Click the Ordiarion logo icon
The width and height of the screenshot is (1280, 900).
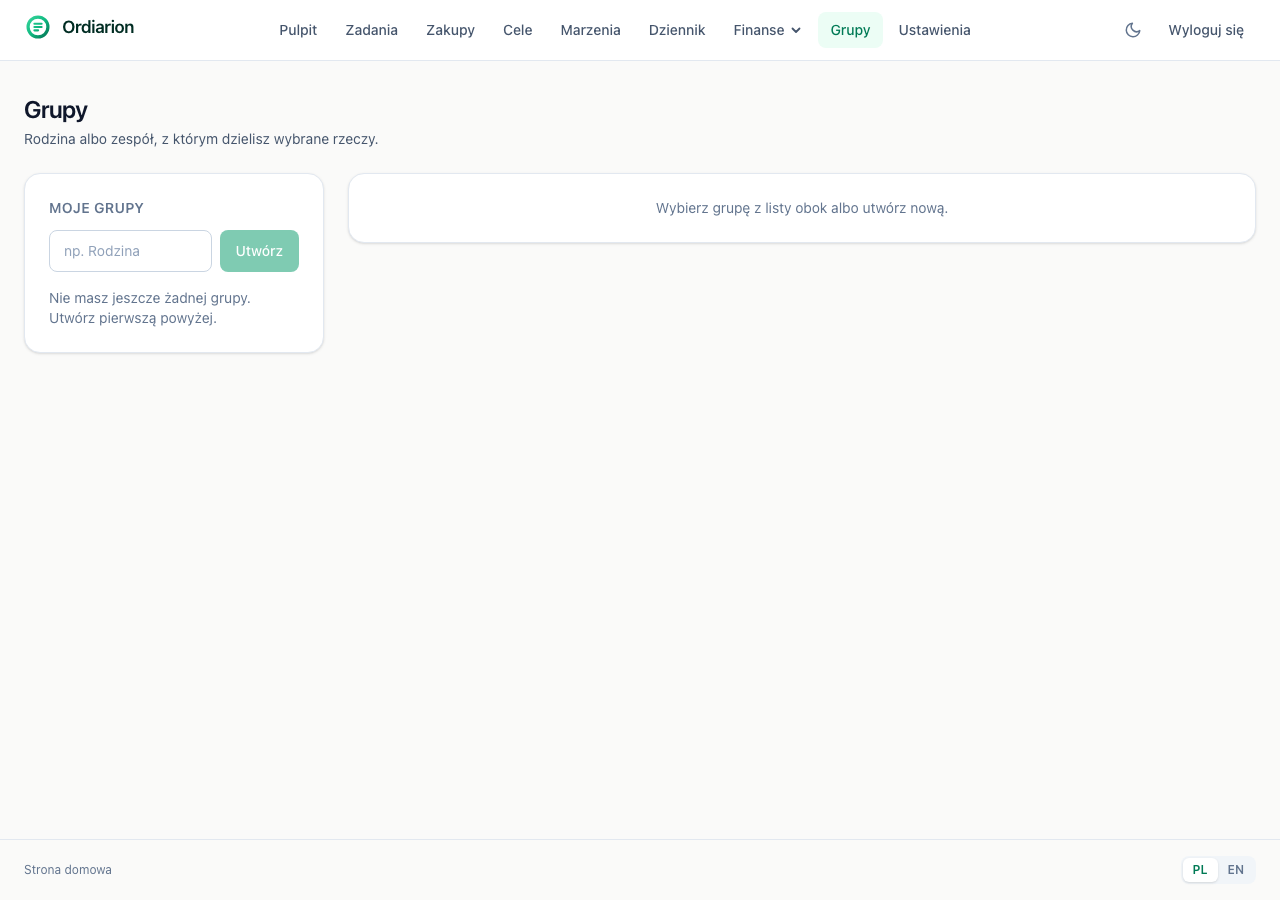[38, 27]
